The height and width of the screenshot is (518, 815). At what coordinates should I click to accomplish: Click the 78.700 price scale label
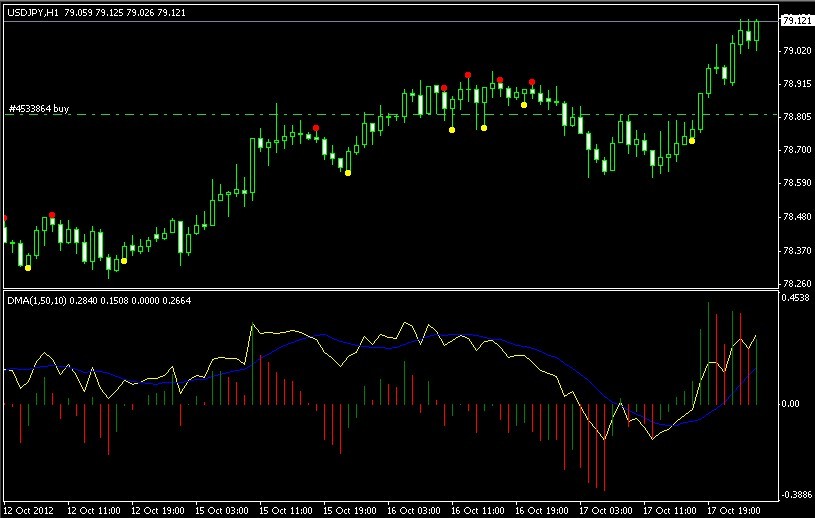[797, 150]
